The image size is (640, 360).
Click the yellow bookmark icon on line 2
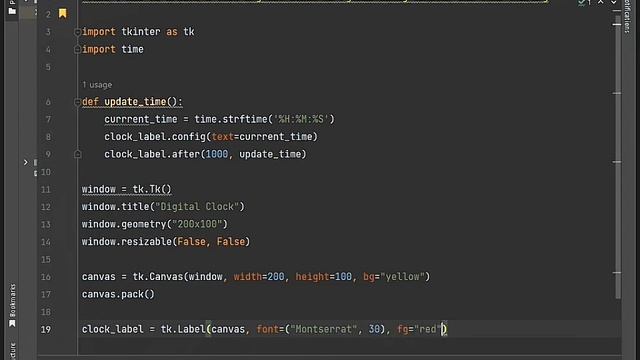(62, 13)
